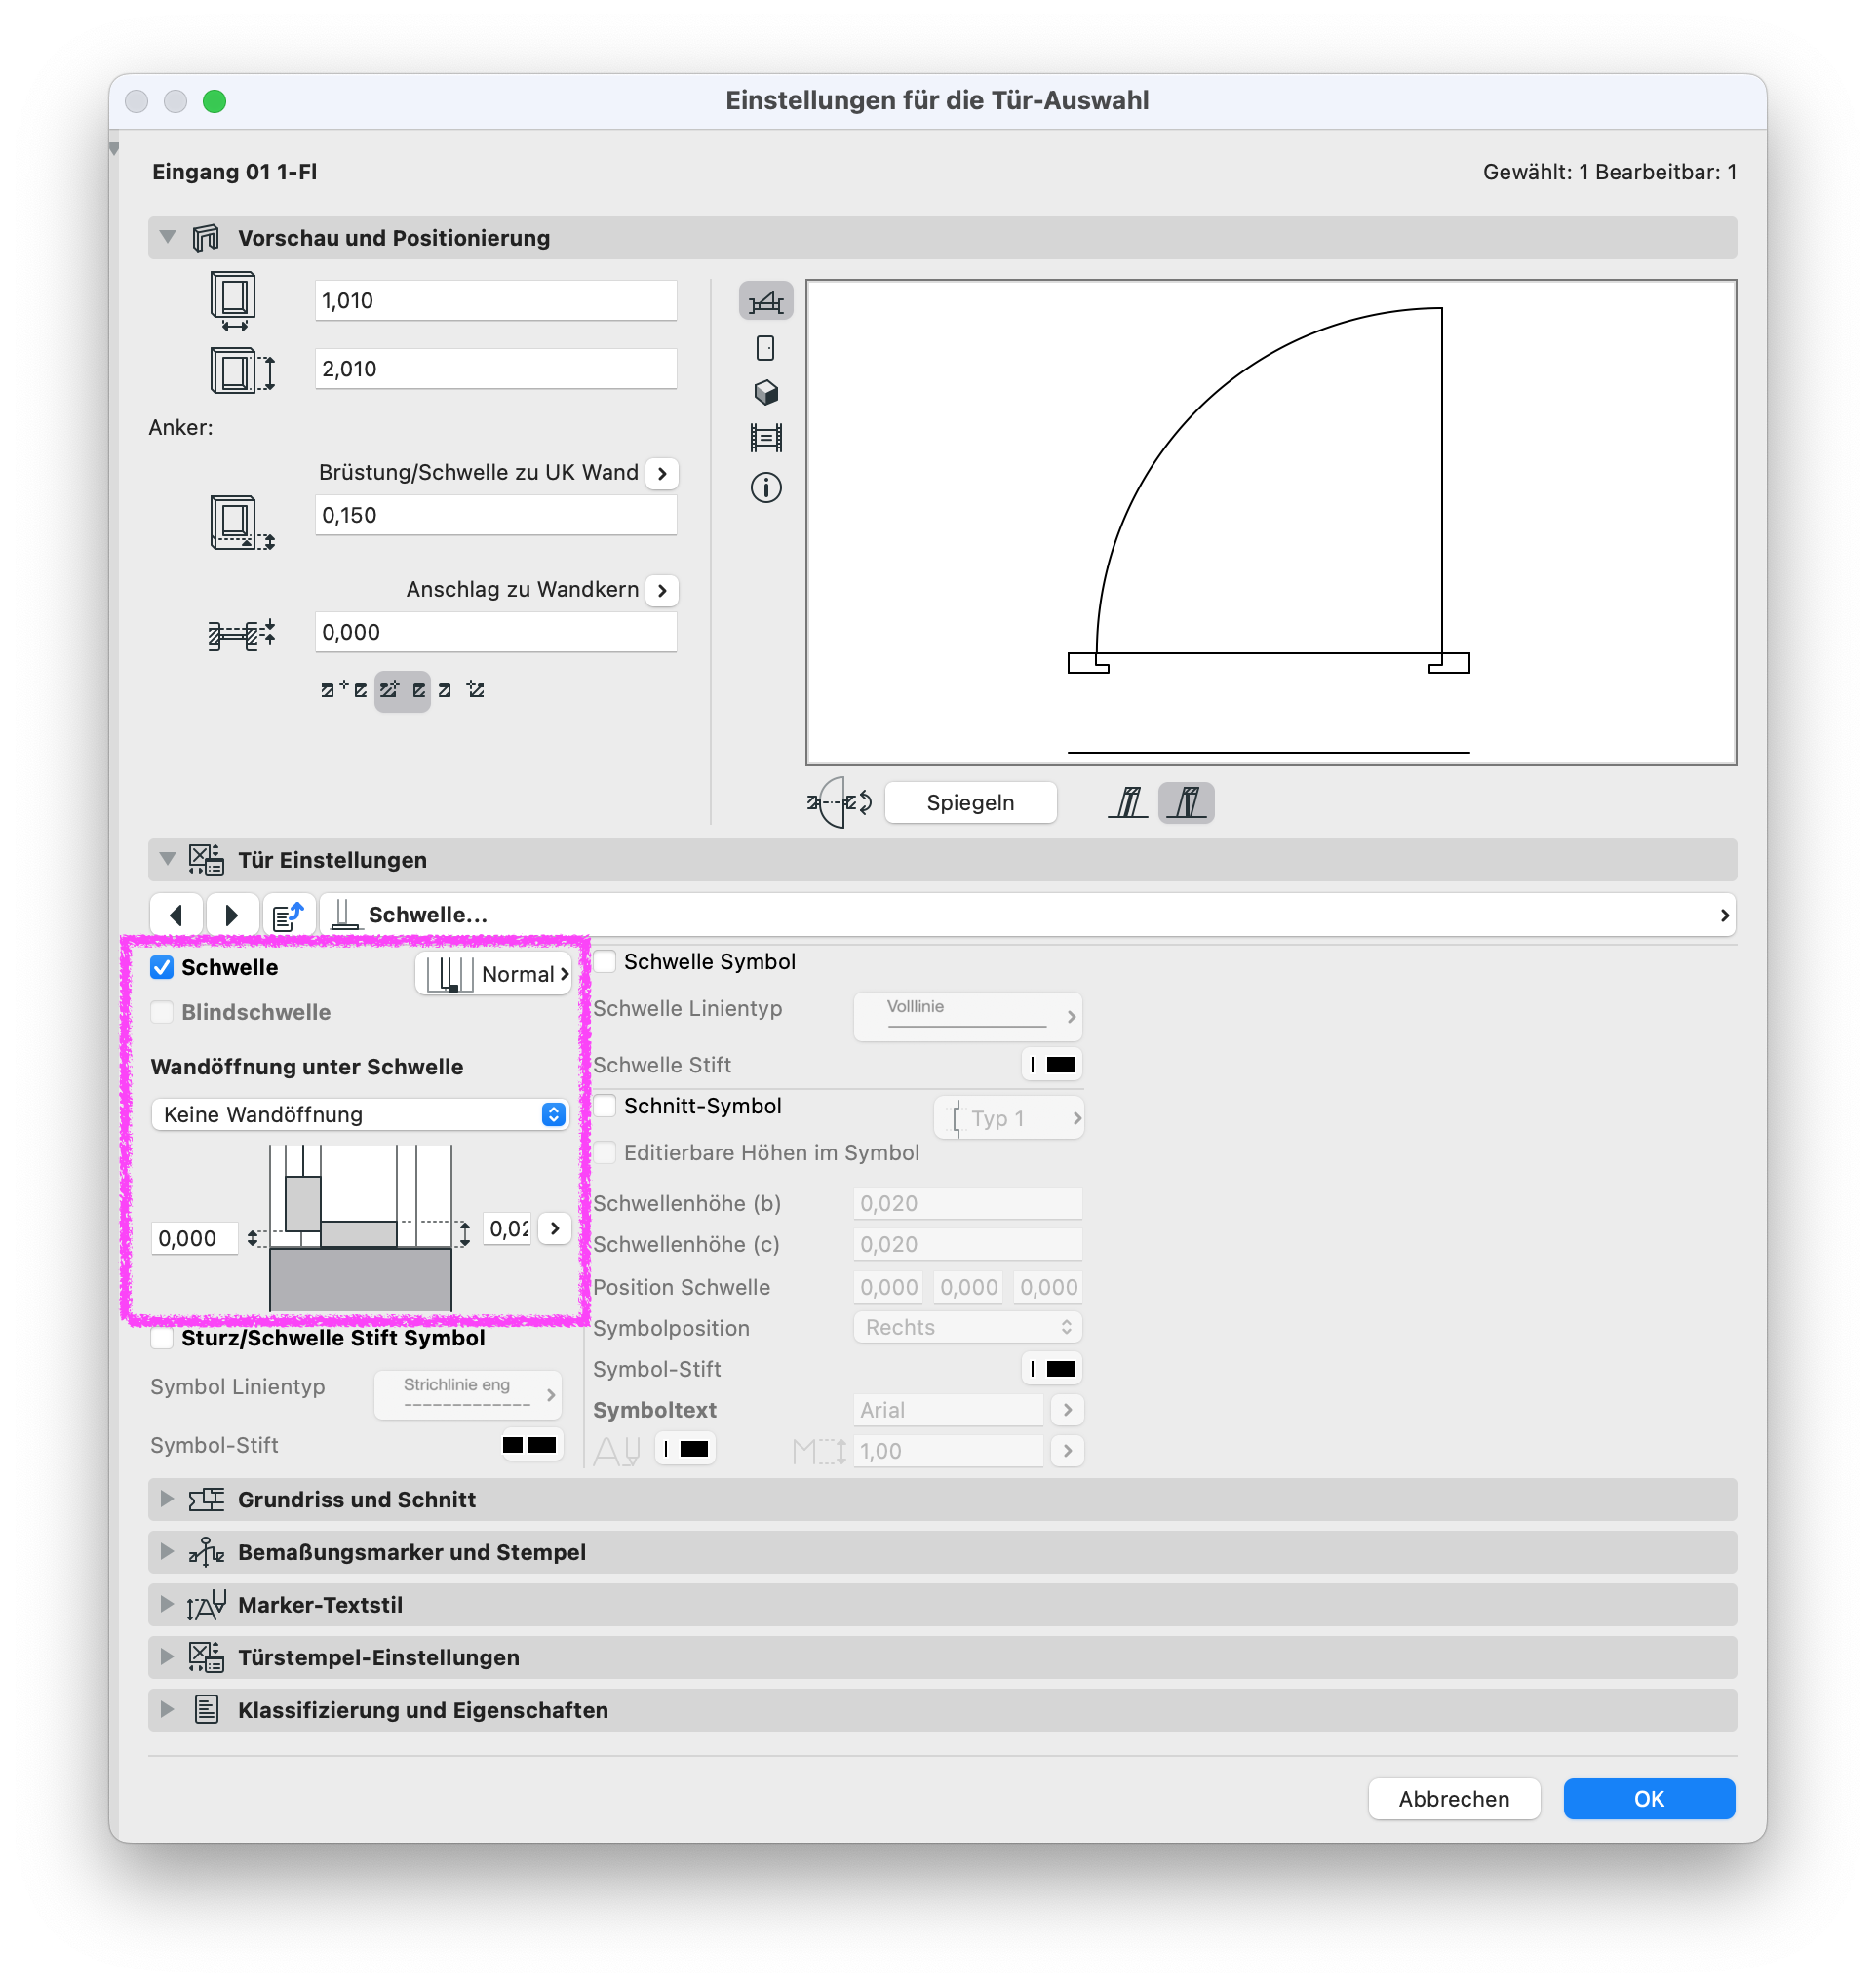The image size is (1876, 1987).
Task: Go to previous Tür Einstellungen page
Action: coord(177,915)
